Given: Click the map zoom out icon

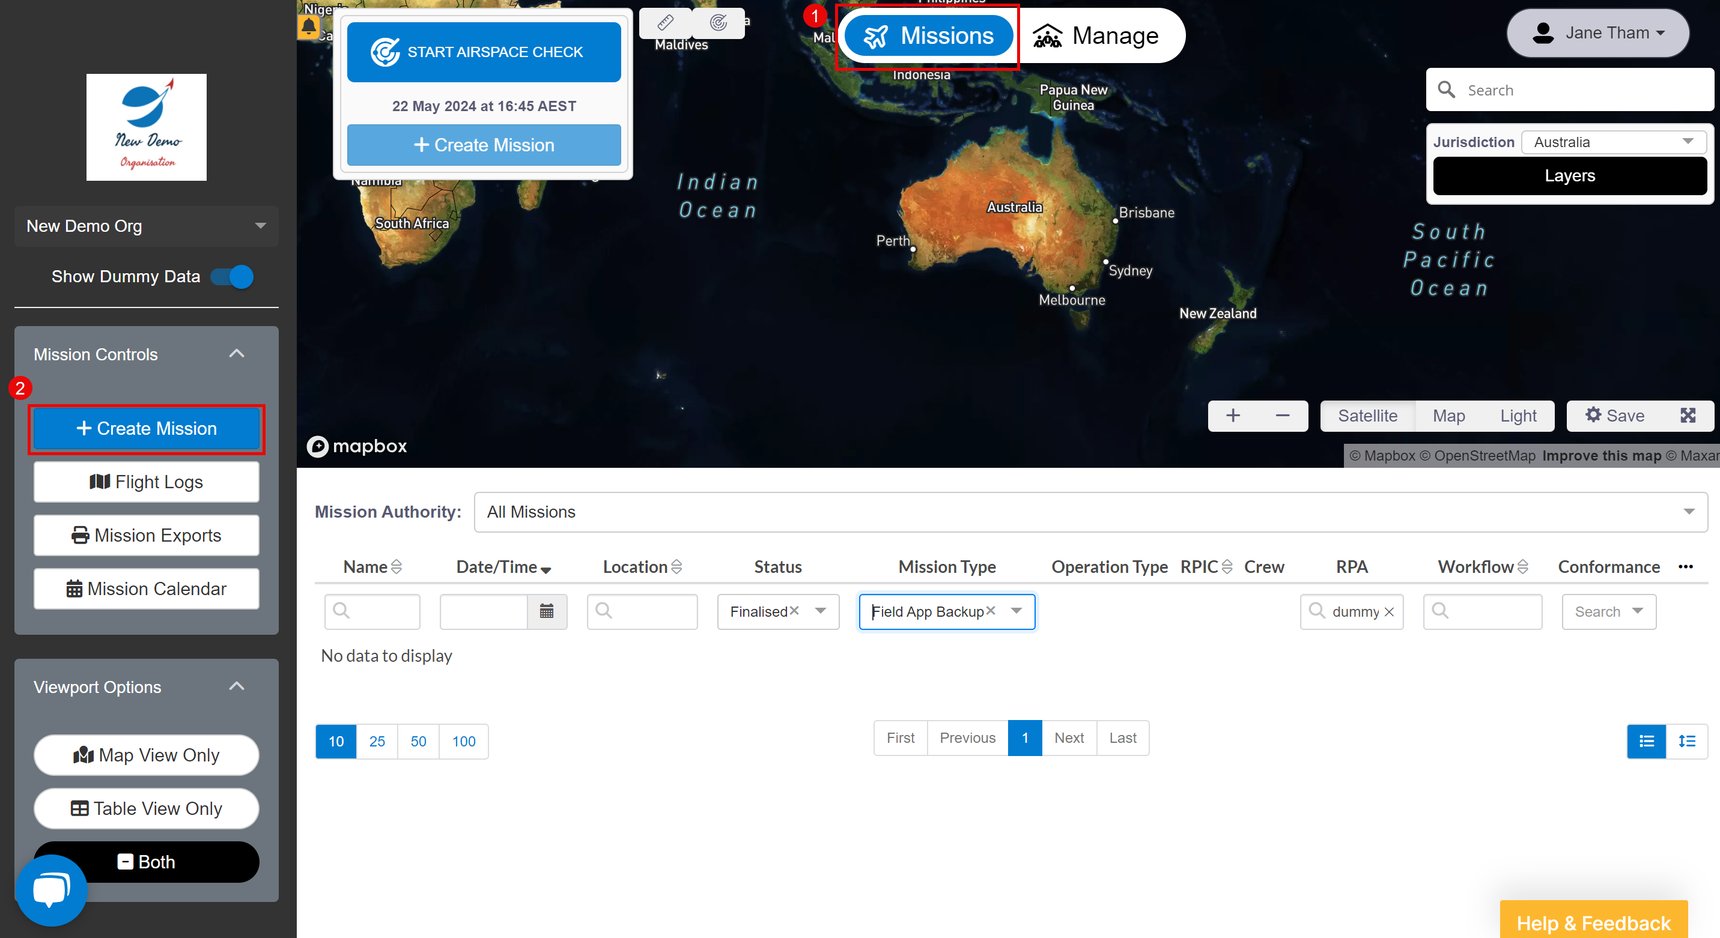Looking at the screenshot, I should point(1284,415).
